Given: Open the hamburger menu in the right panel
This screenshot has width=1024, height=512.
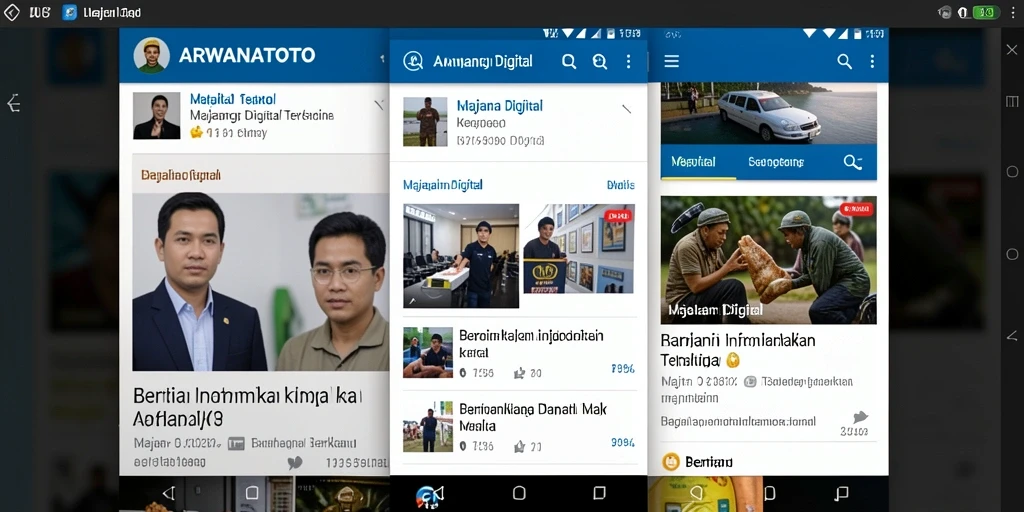Looking at the screenshot, I should [671, 61].
